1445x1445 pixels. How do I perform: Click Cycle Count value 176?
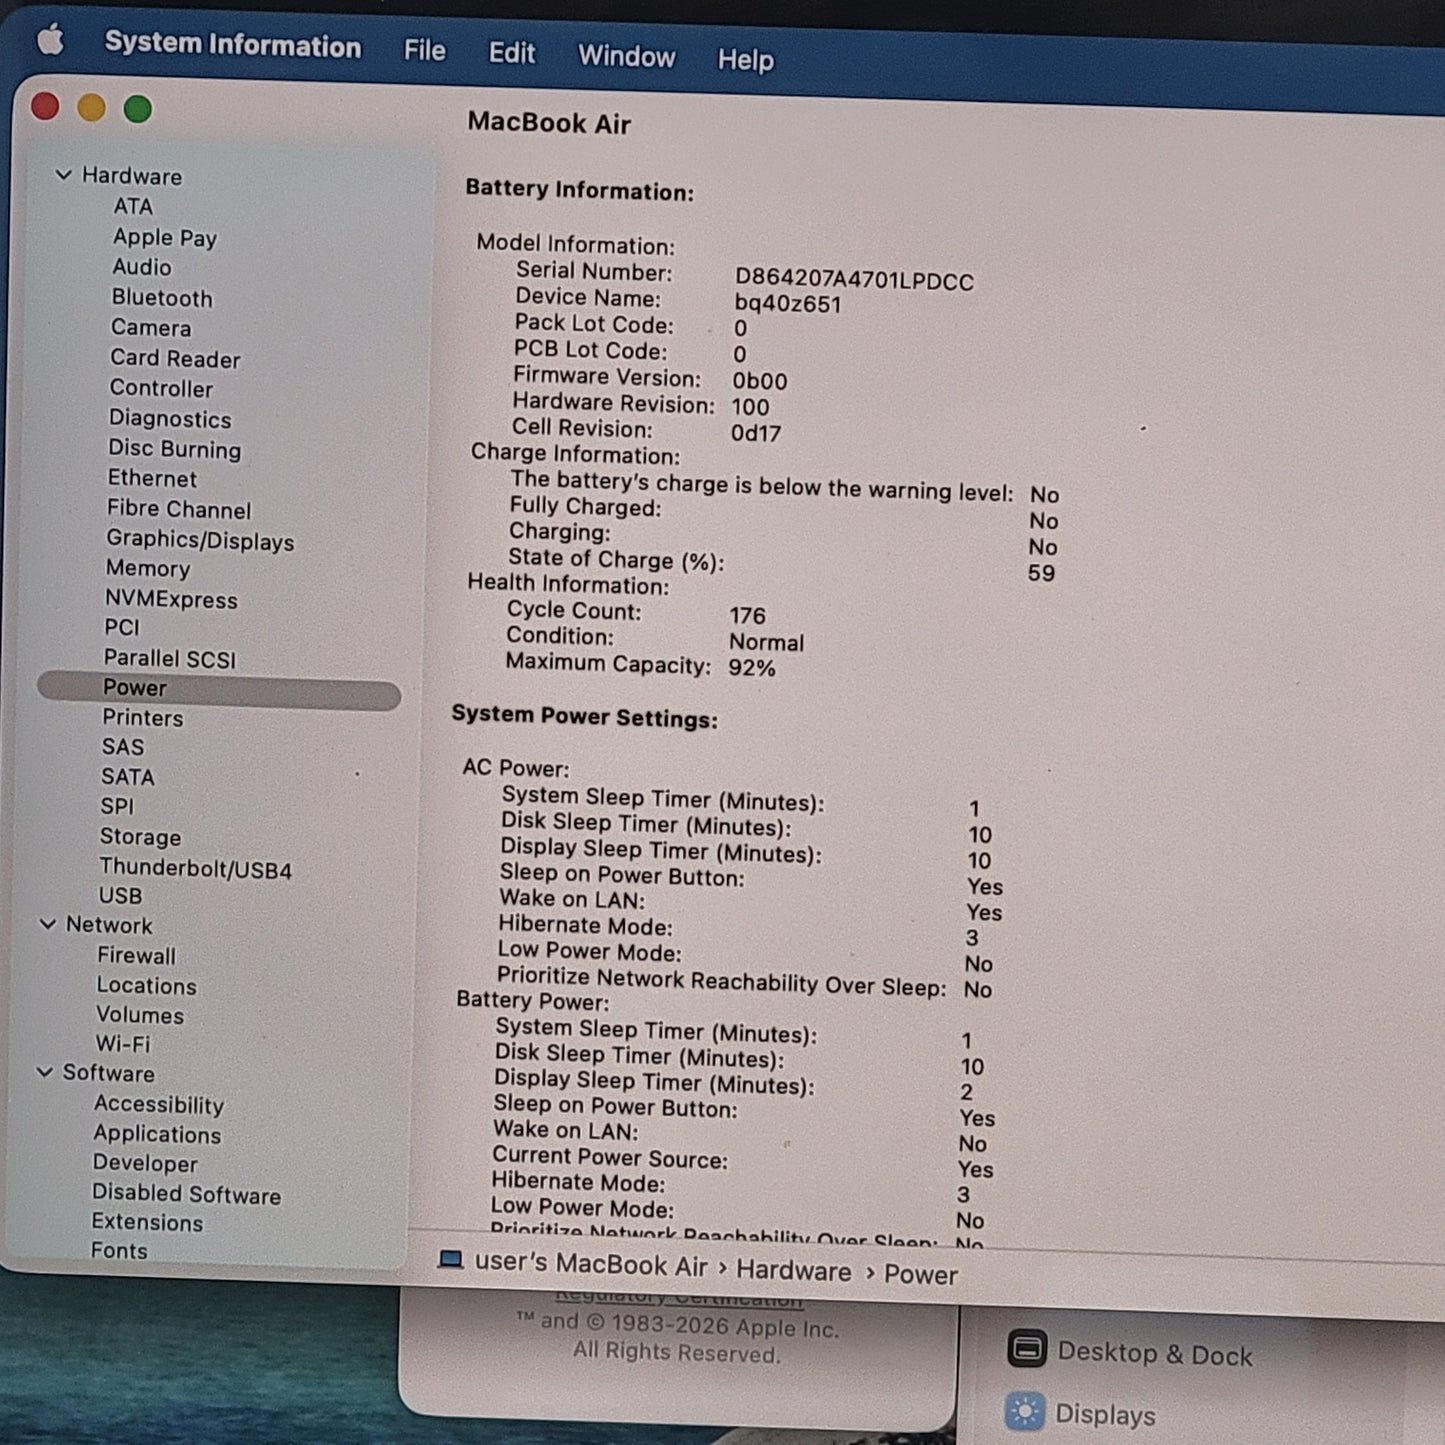click(x=747, y=615)
